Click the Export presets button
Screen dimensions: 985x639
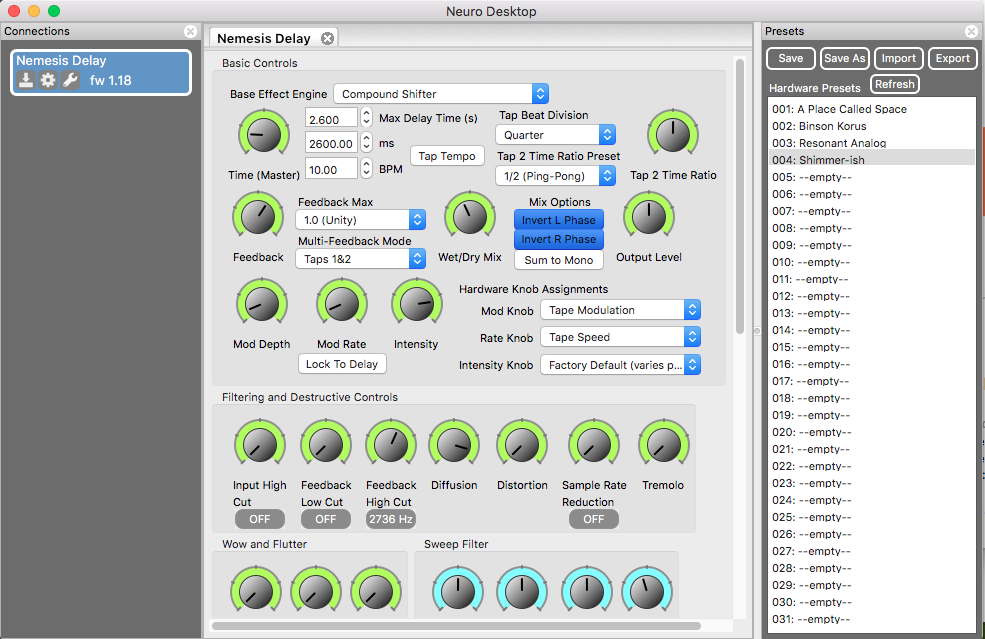[x=953, y=58]
